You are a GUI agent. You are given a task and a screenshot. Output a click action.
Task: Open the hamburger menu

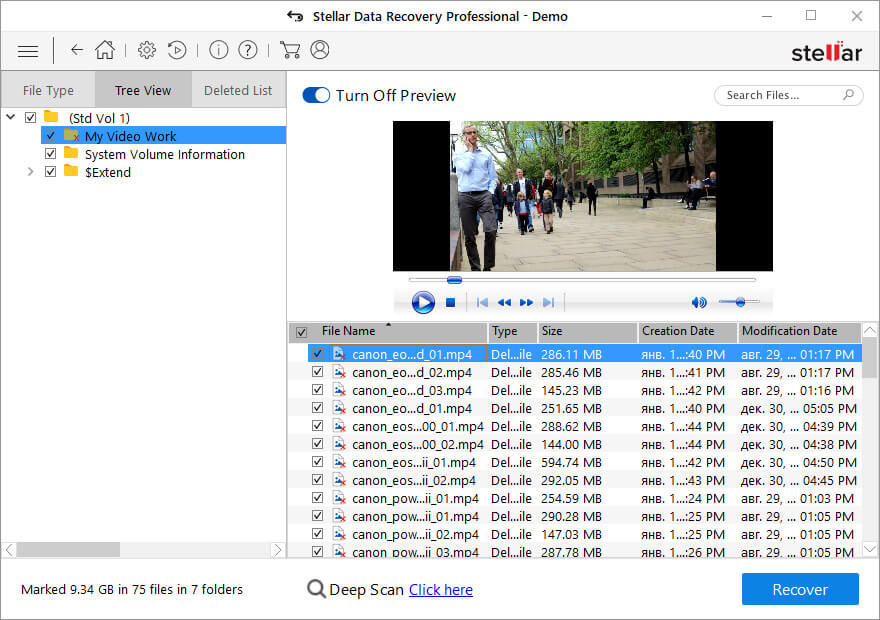[28, 52]
